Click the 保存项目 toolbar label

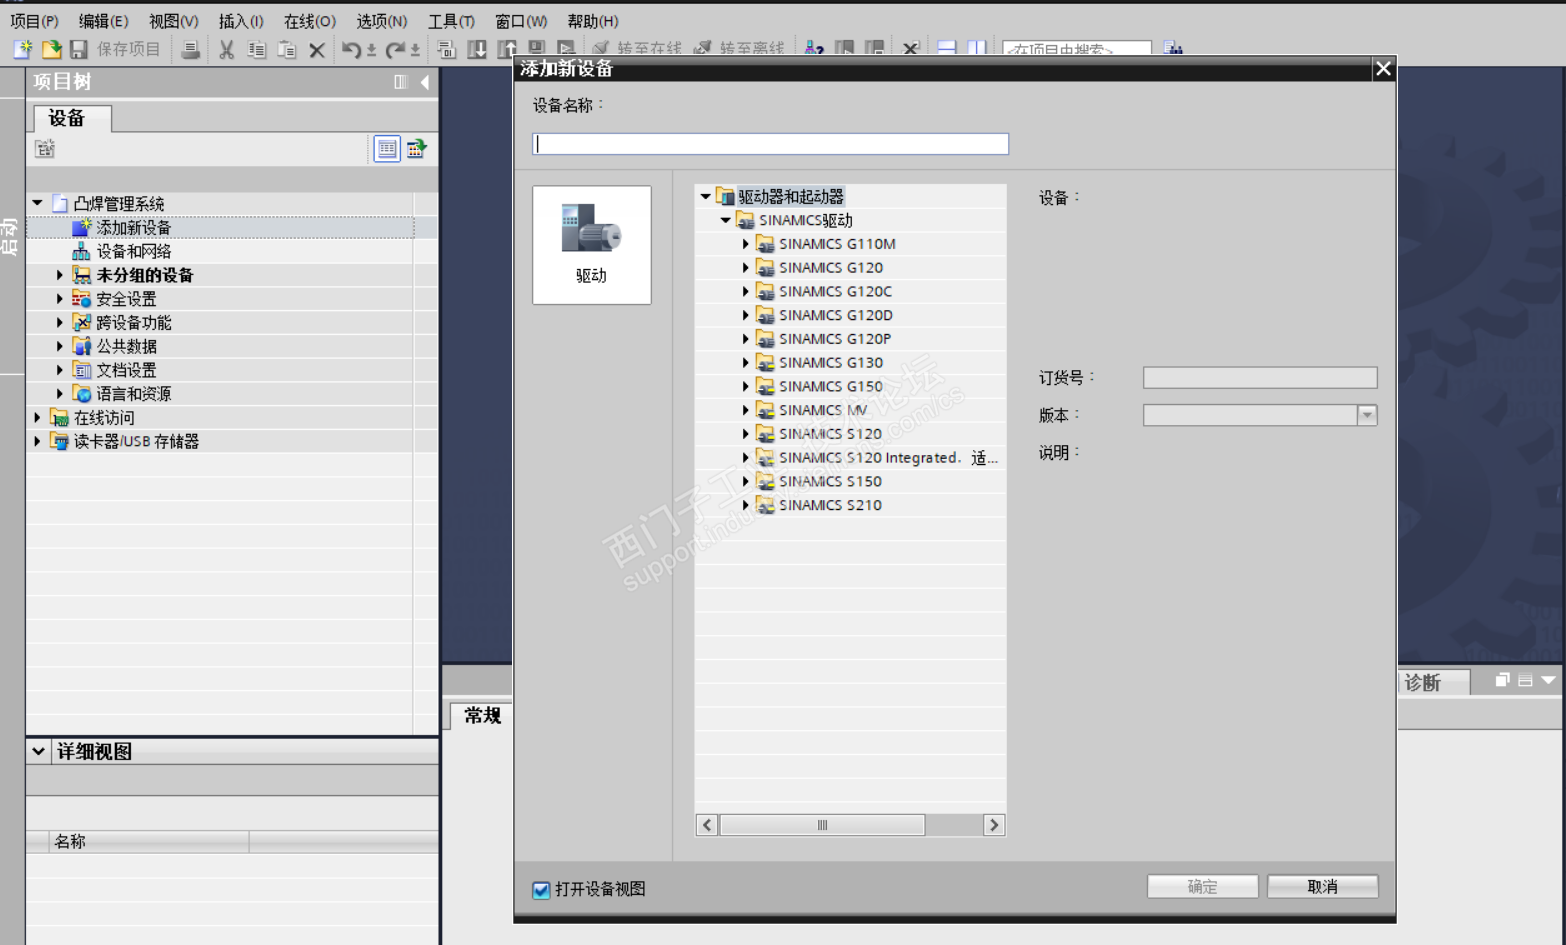[x=128, y=49]
